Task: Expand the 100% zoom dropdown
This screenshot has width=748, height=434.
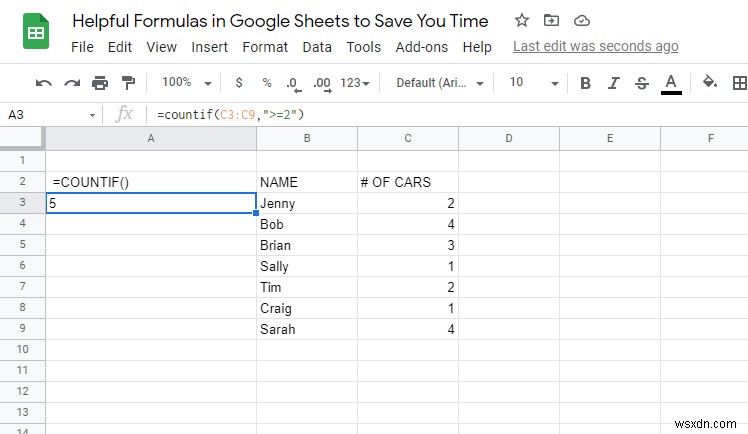Action: point(187,83)
